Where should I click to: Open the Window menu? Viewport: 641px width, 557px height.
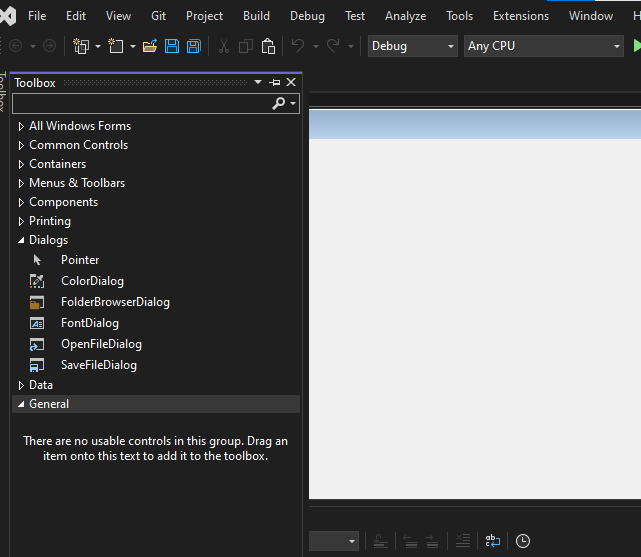[x=591, y=16]
